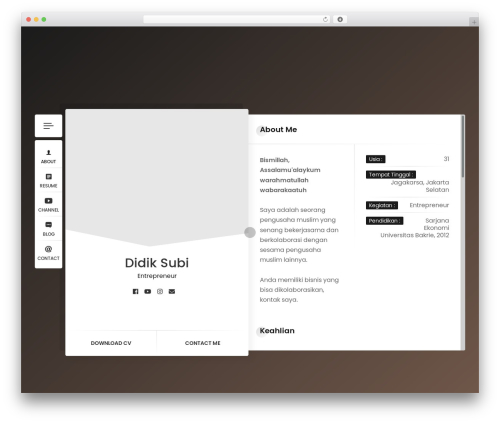
Task: Click the download icon beside address bar
Action: (x=340, y=19)
